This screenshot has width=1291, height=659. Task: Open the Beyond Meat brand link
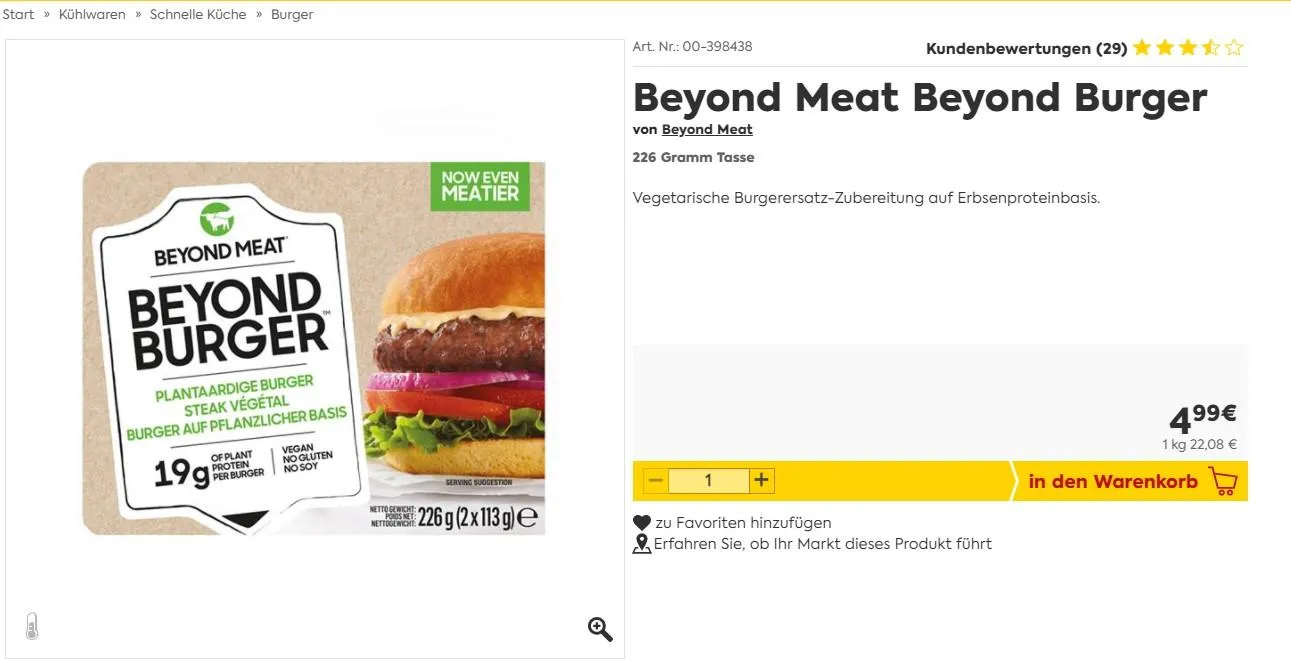click(707, 130)
